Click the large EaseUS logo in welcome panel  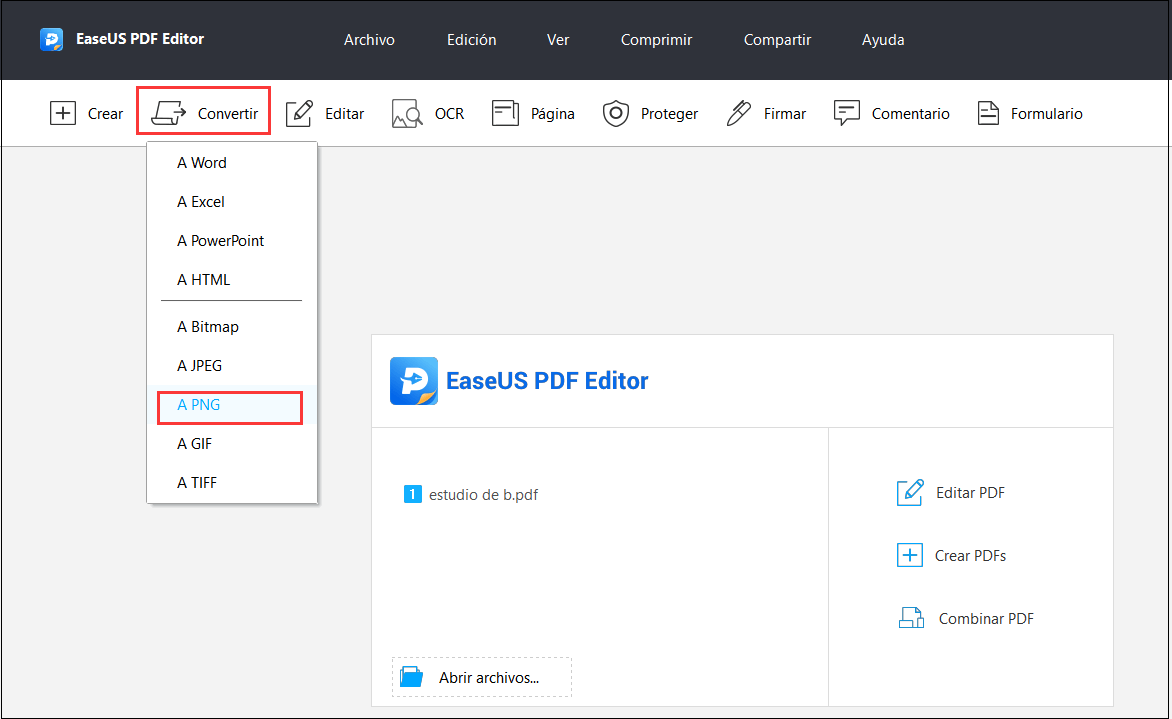tap(414, 380)
